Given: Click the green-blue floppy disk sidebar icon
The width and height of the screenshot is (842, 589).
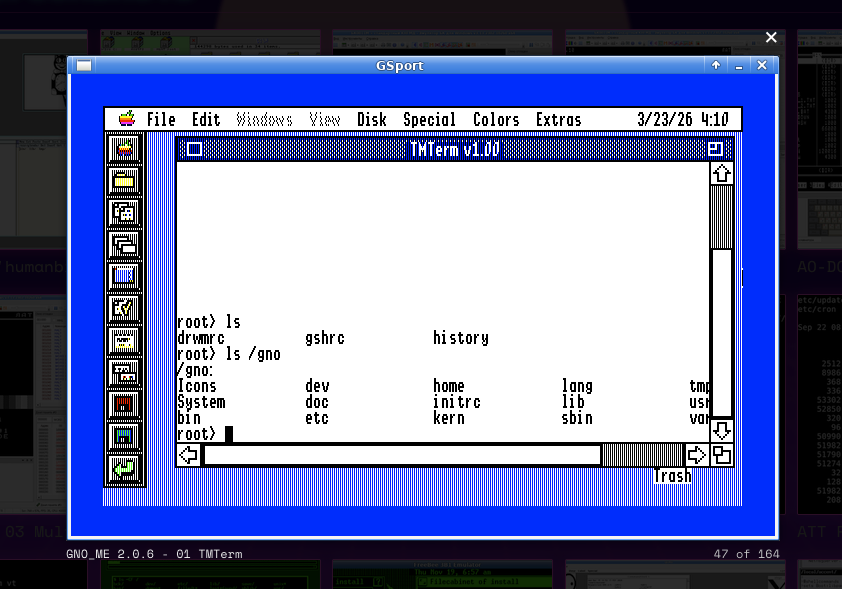Looking at the screenshot, I should coord(124,437).
